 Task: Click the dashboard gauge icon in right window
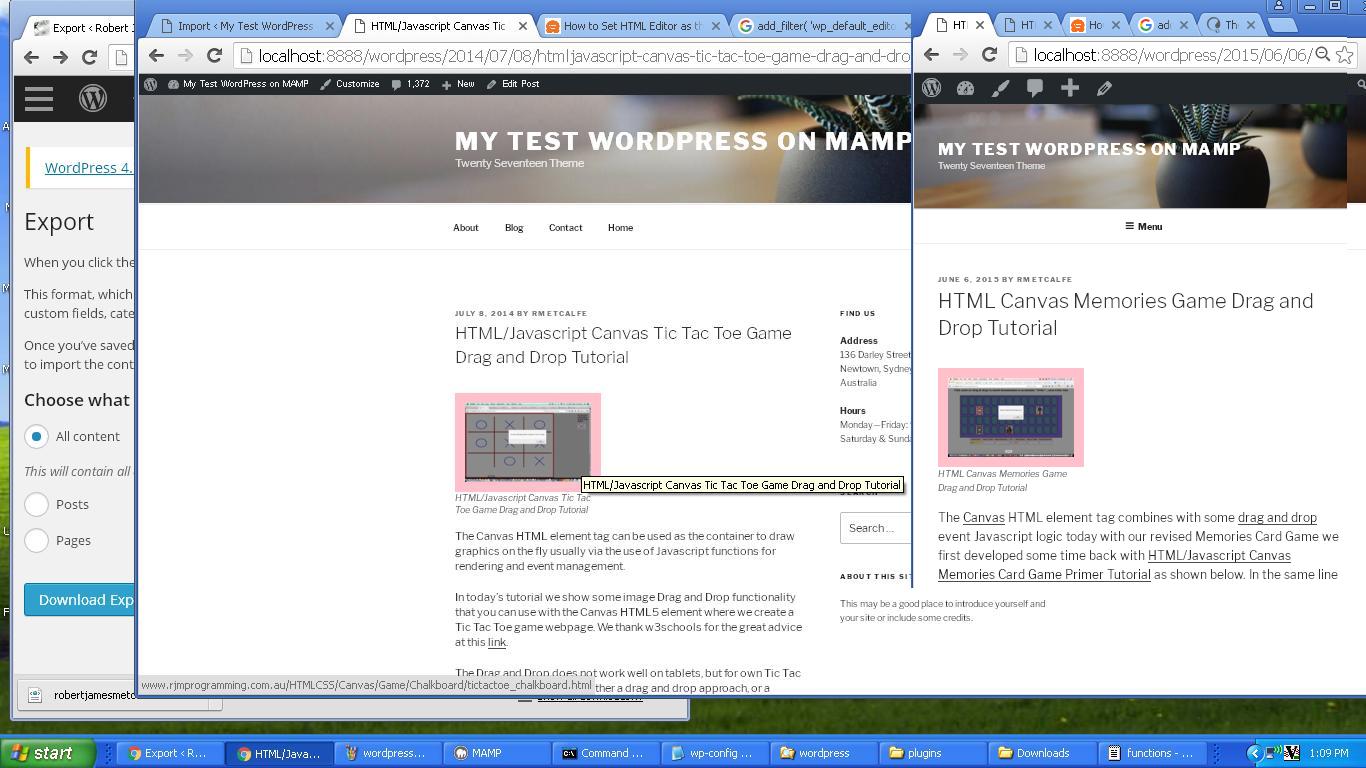965,88
